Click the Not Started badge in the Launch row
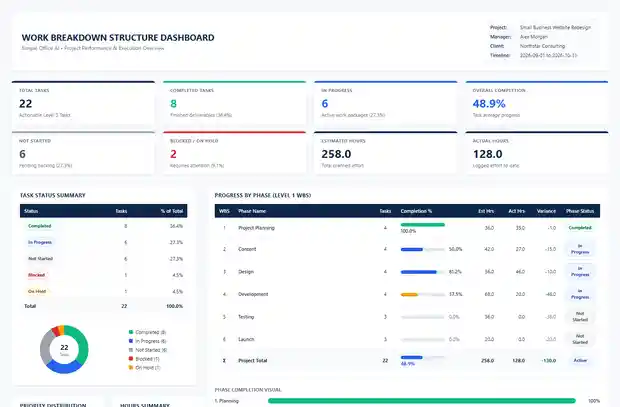The image size is (620, 407). 580,339
